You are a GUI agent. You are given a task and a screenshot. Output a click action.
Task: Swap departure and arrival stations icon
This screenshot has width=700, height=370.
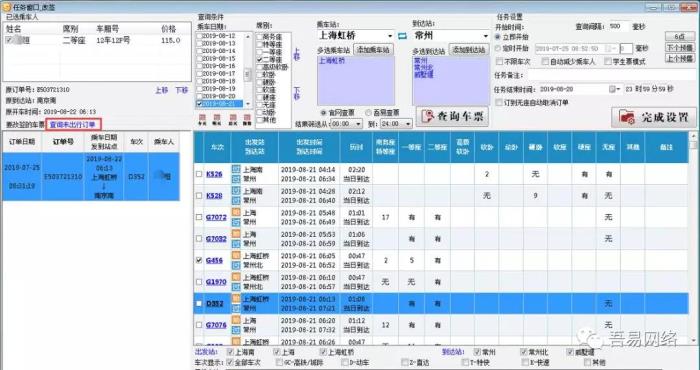coord(402,36)
